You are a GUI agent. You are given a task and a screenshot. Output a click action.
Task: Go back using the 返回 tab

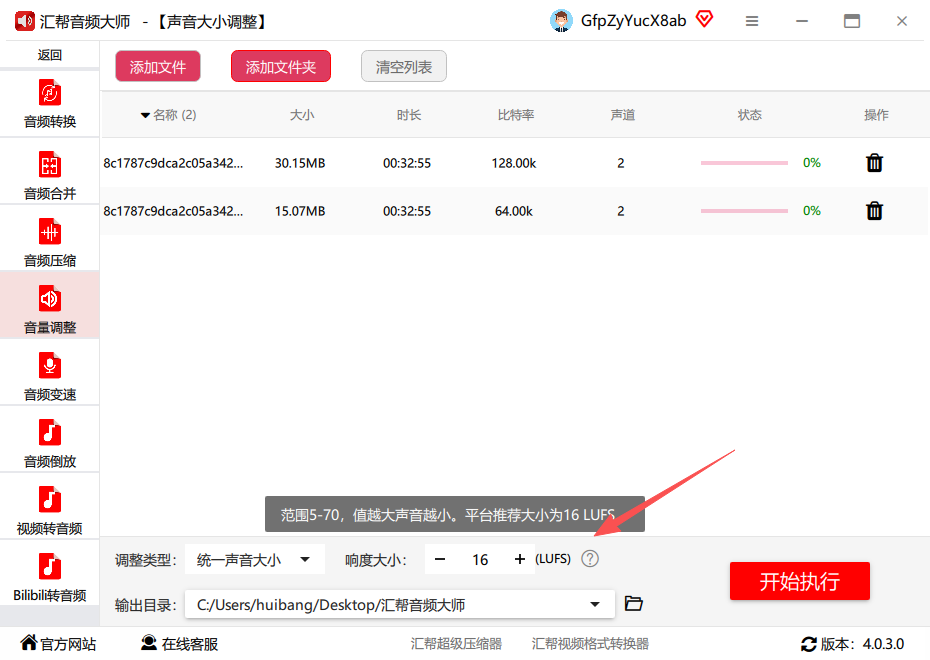click(50, 55)
